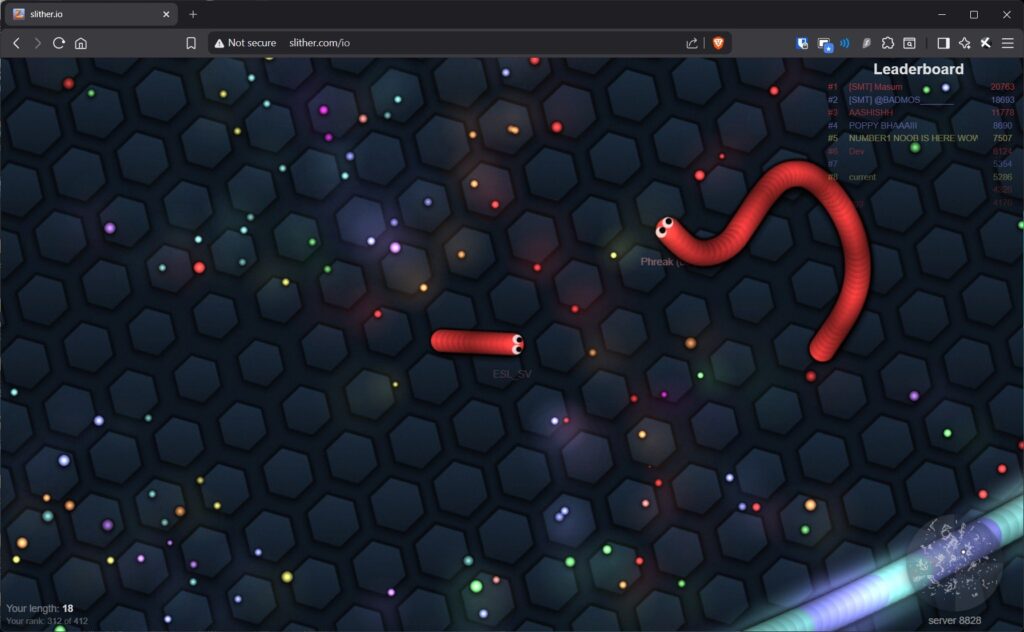Click the large red snake's head

pyautogui.click(x=665, y=228)
